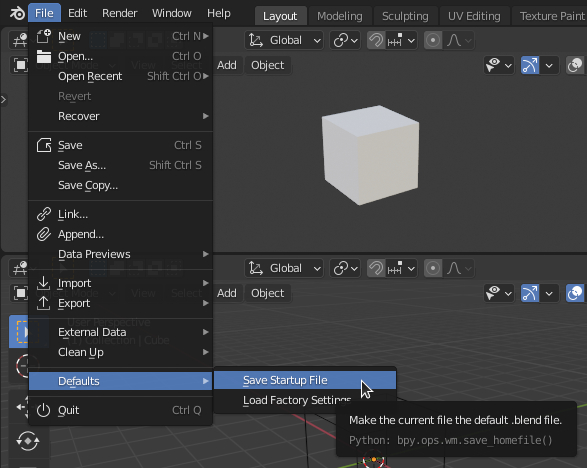Toggle overlays button in top viewport
Image resolution: width=587 pixels, height=468 pixels.
click(x=575, y=66)
